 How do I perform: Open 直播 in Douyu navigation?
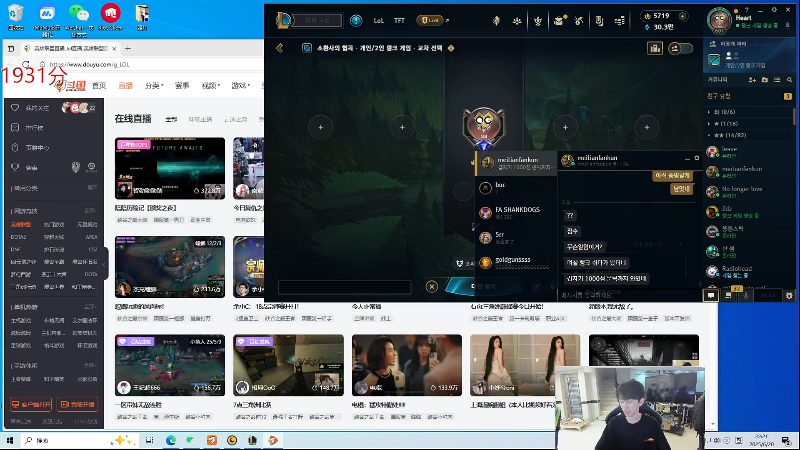(126, 86)
